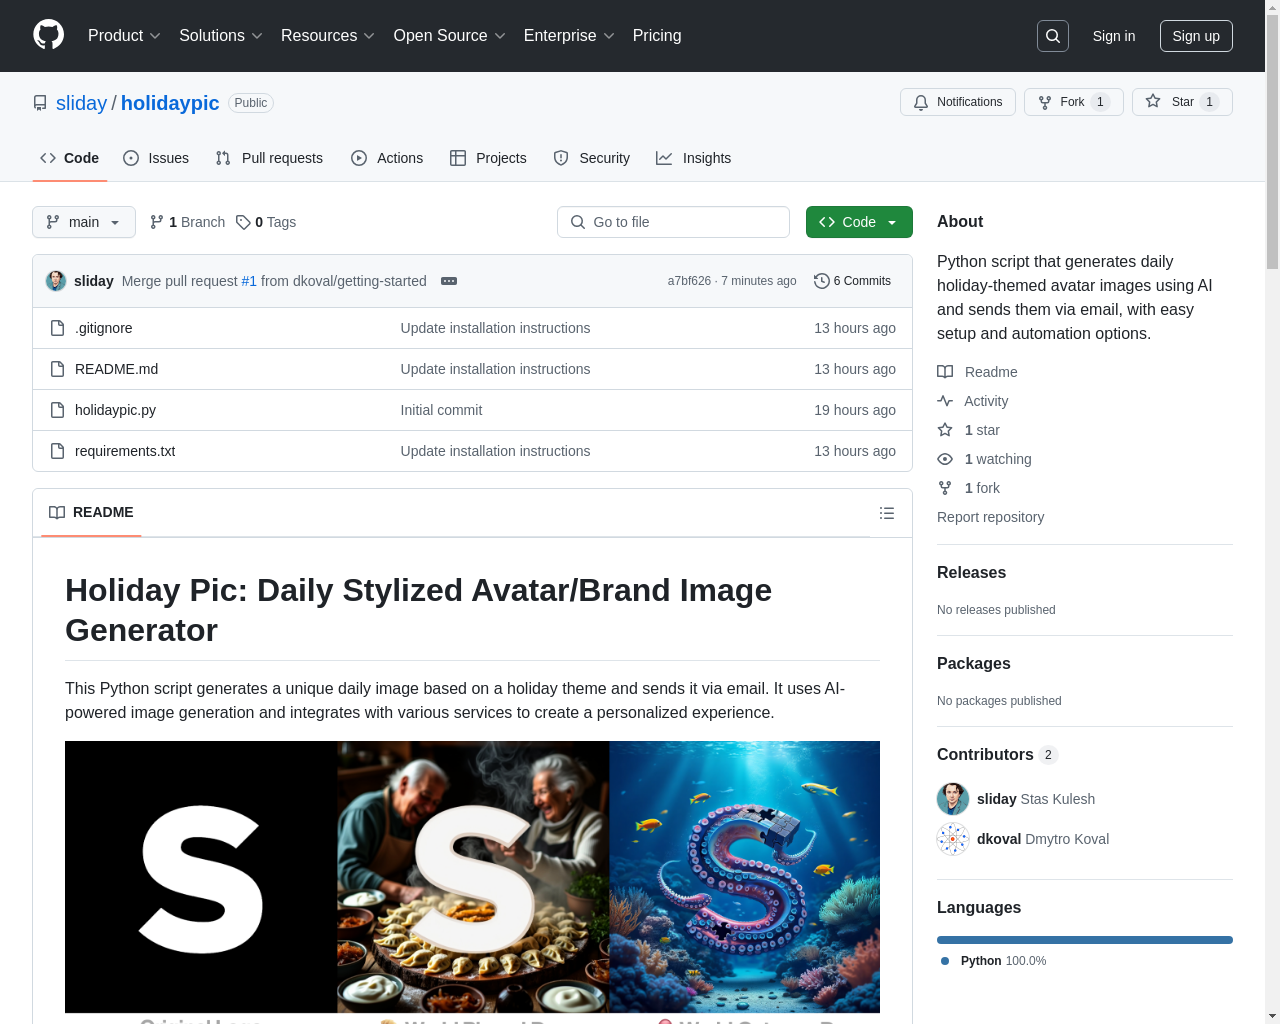Open the main branch selector dropdown

point(84,222)
